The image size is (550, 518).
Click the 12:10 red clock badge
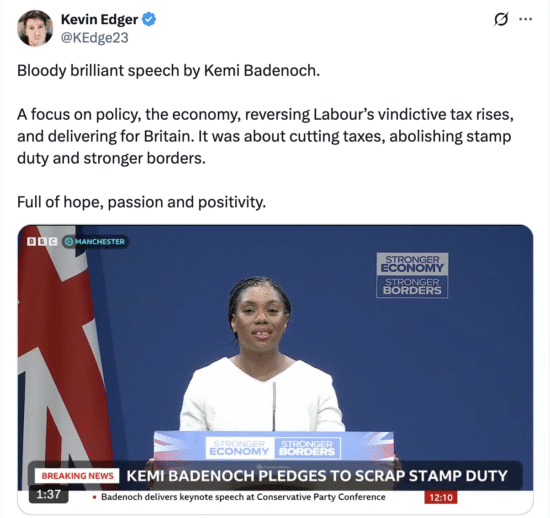pos(441,497)
